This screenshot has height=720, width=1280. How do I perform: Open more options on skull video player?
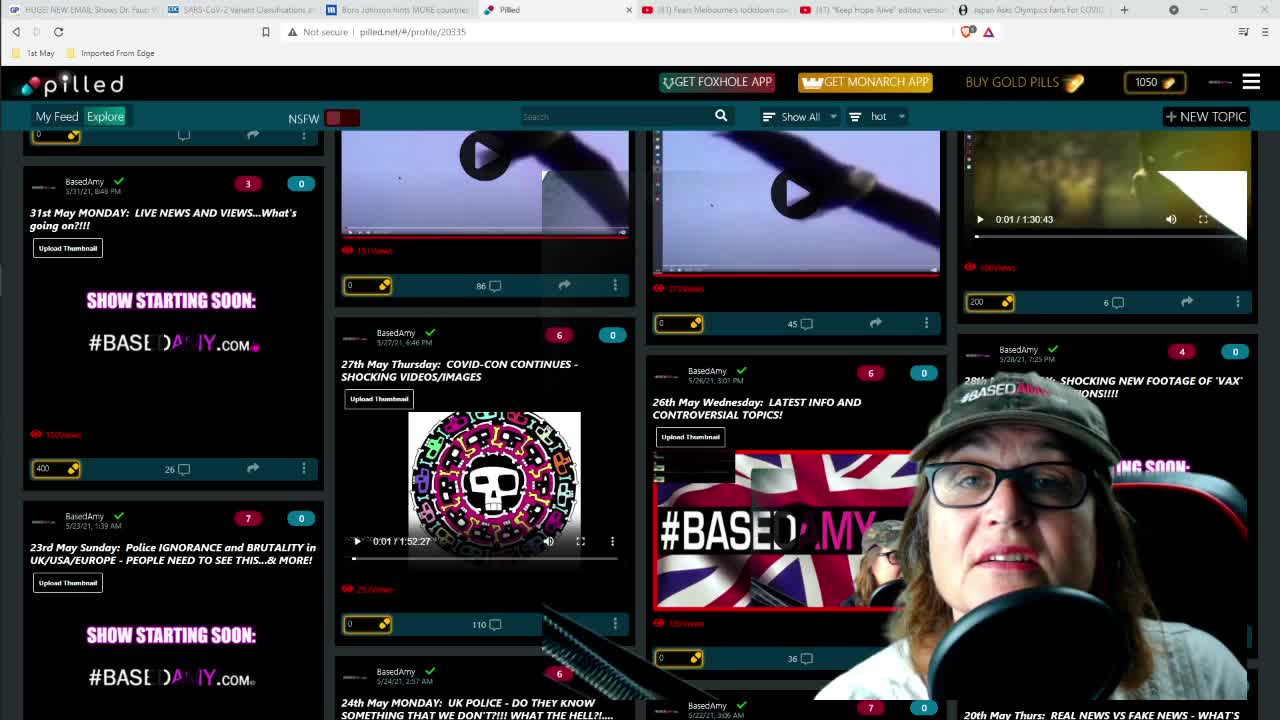pos(612,541)
